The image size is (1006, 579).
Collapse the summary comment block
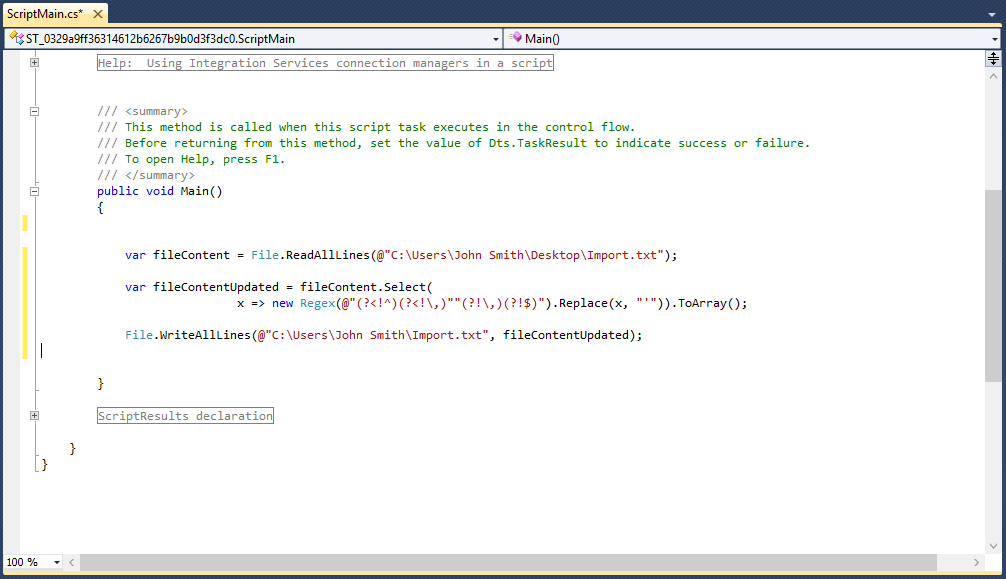(35, 111)
